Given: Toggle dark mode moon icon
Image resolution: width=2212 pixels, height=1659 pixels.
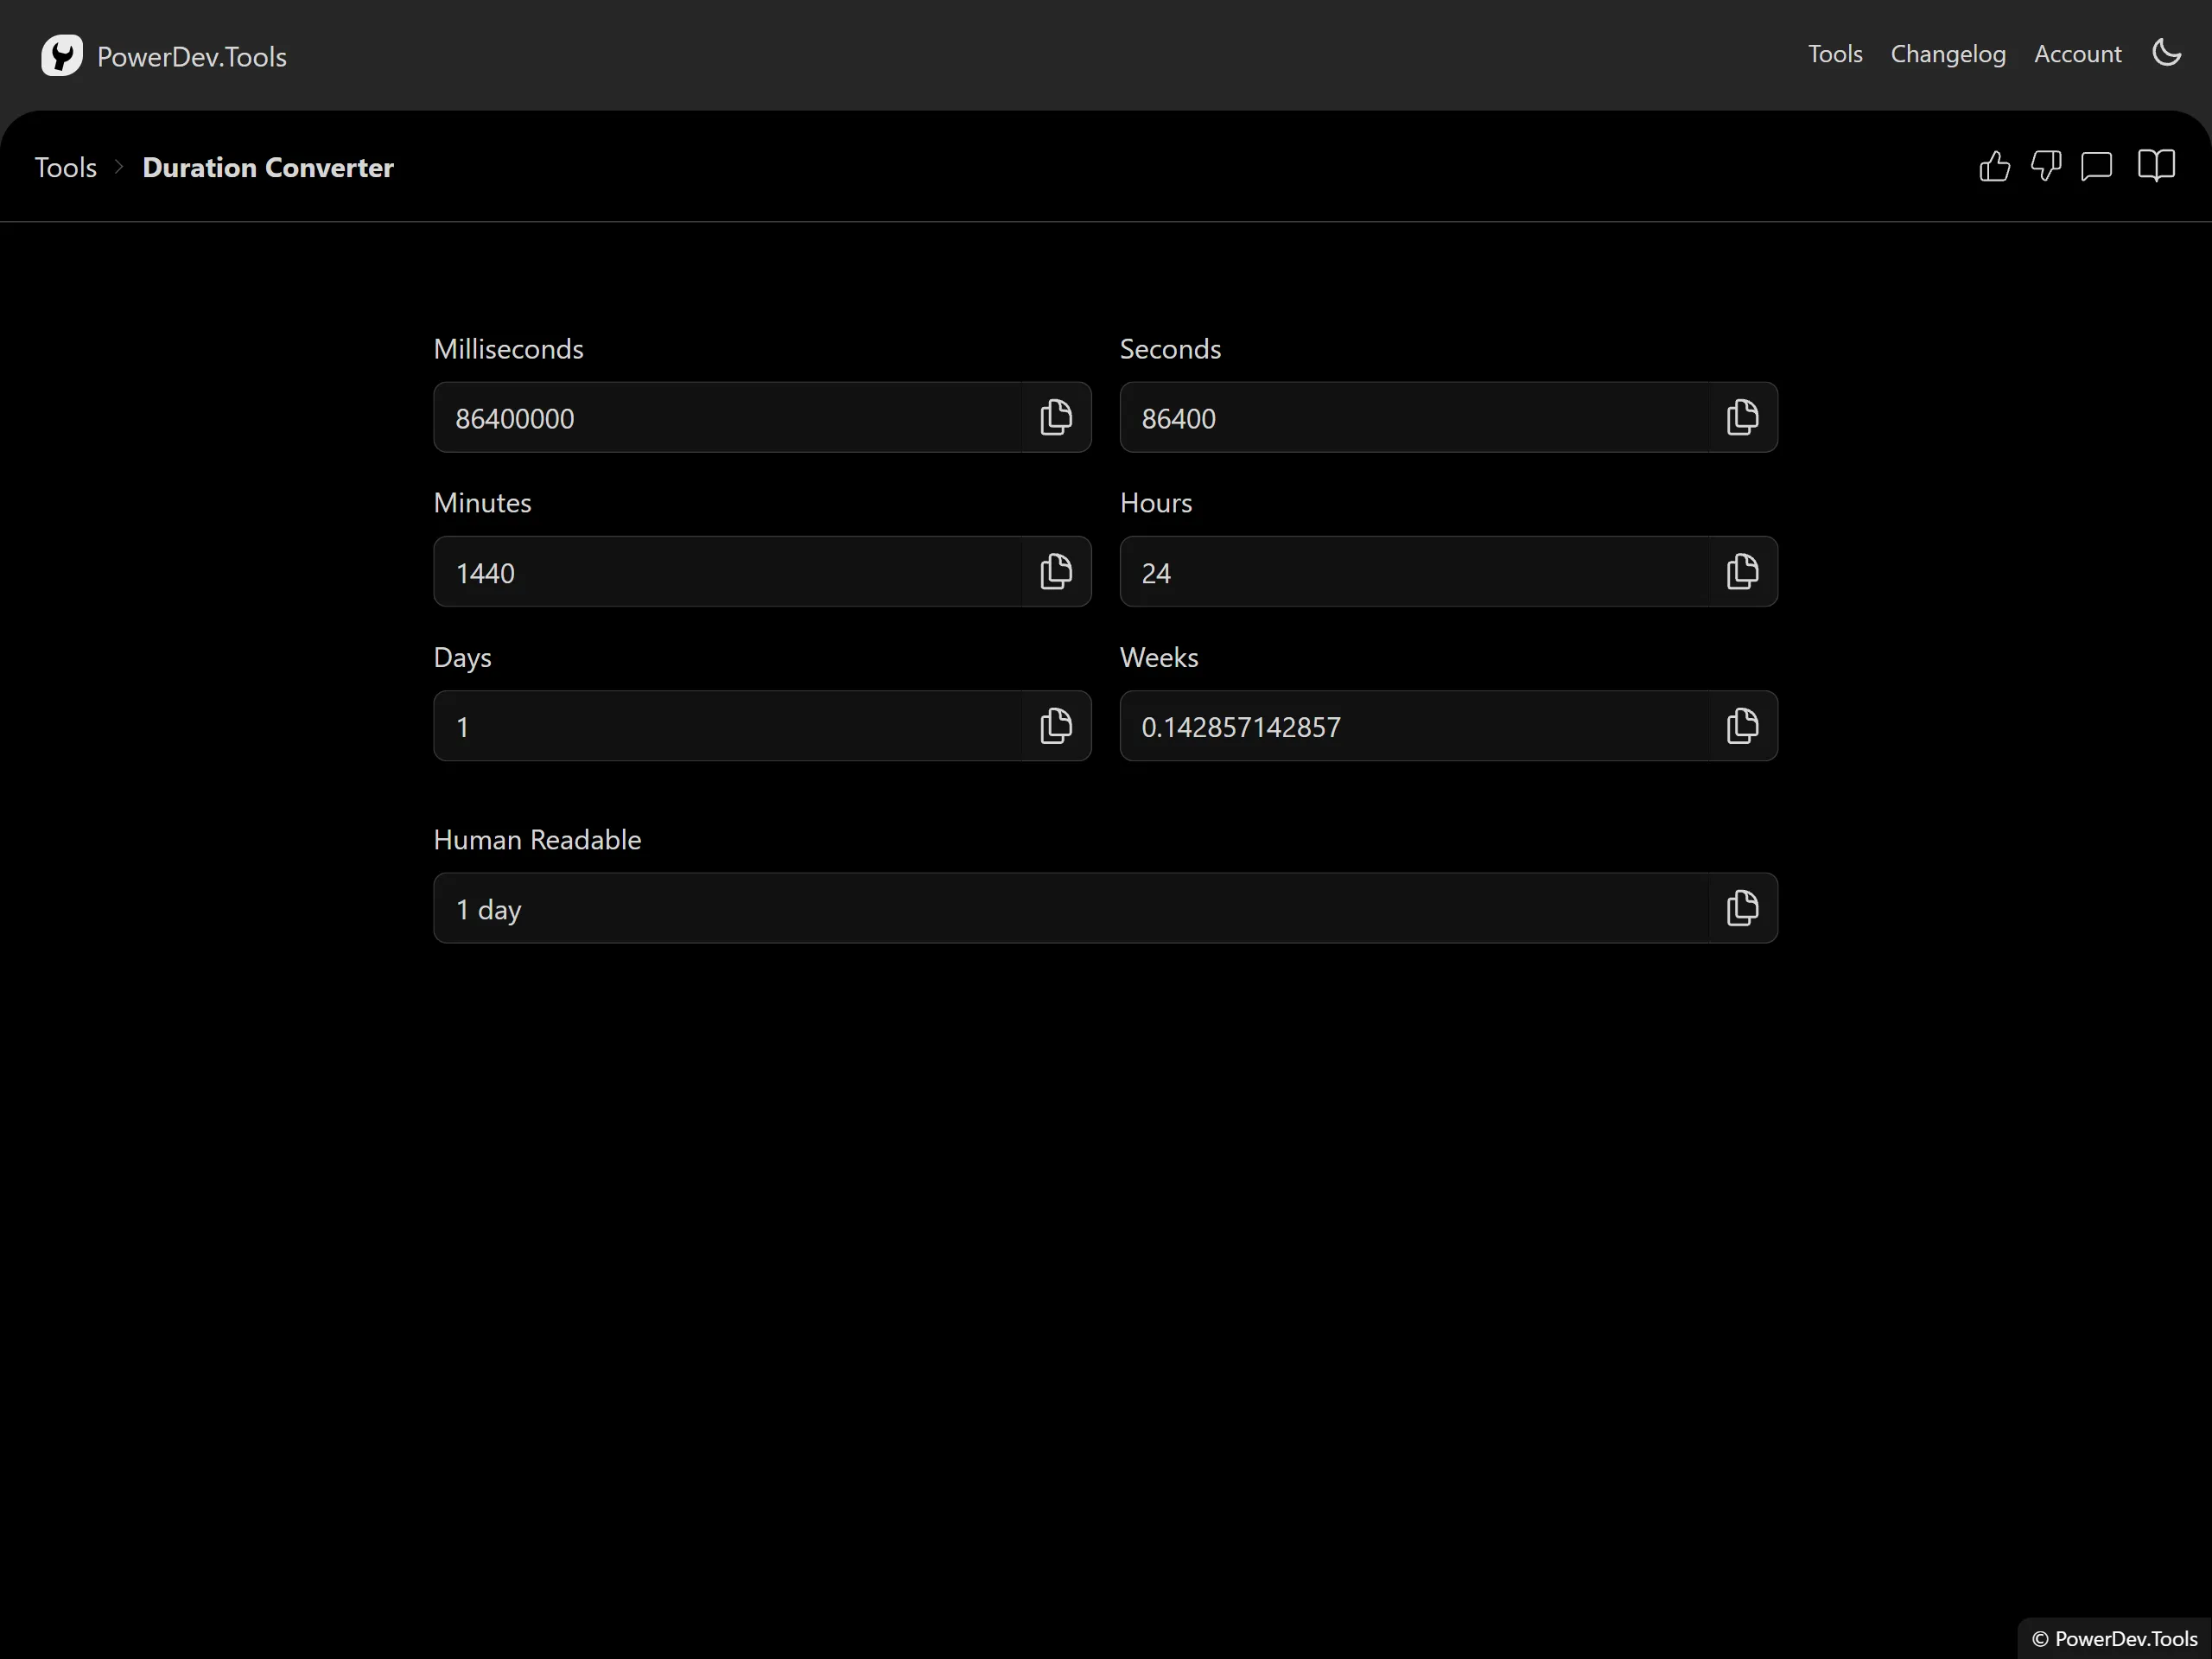Looking at the screenshot, I should pyautogui.click(x=2166, y=53).
